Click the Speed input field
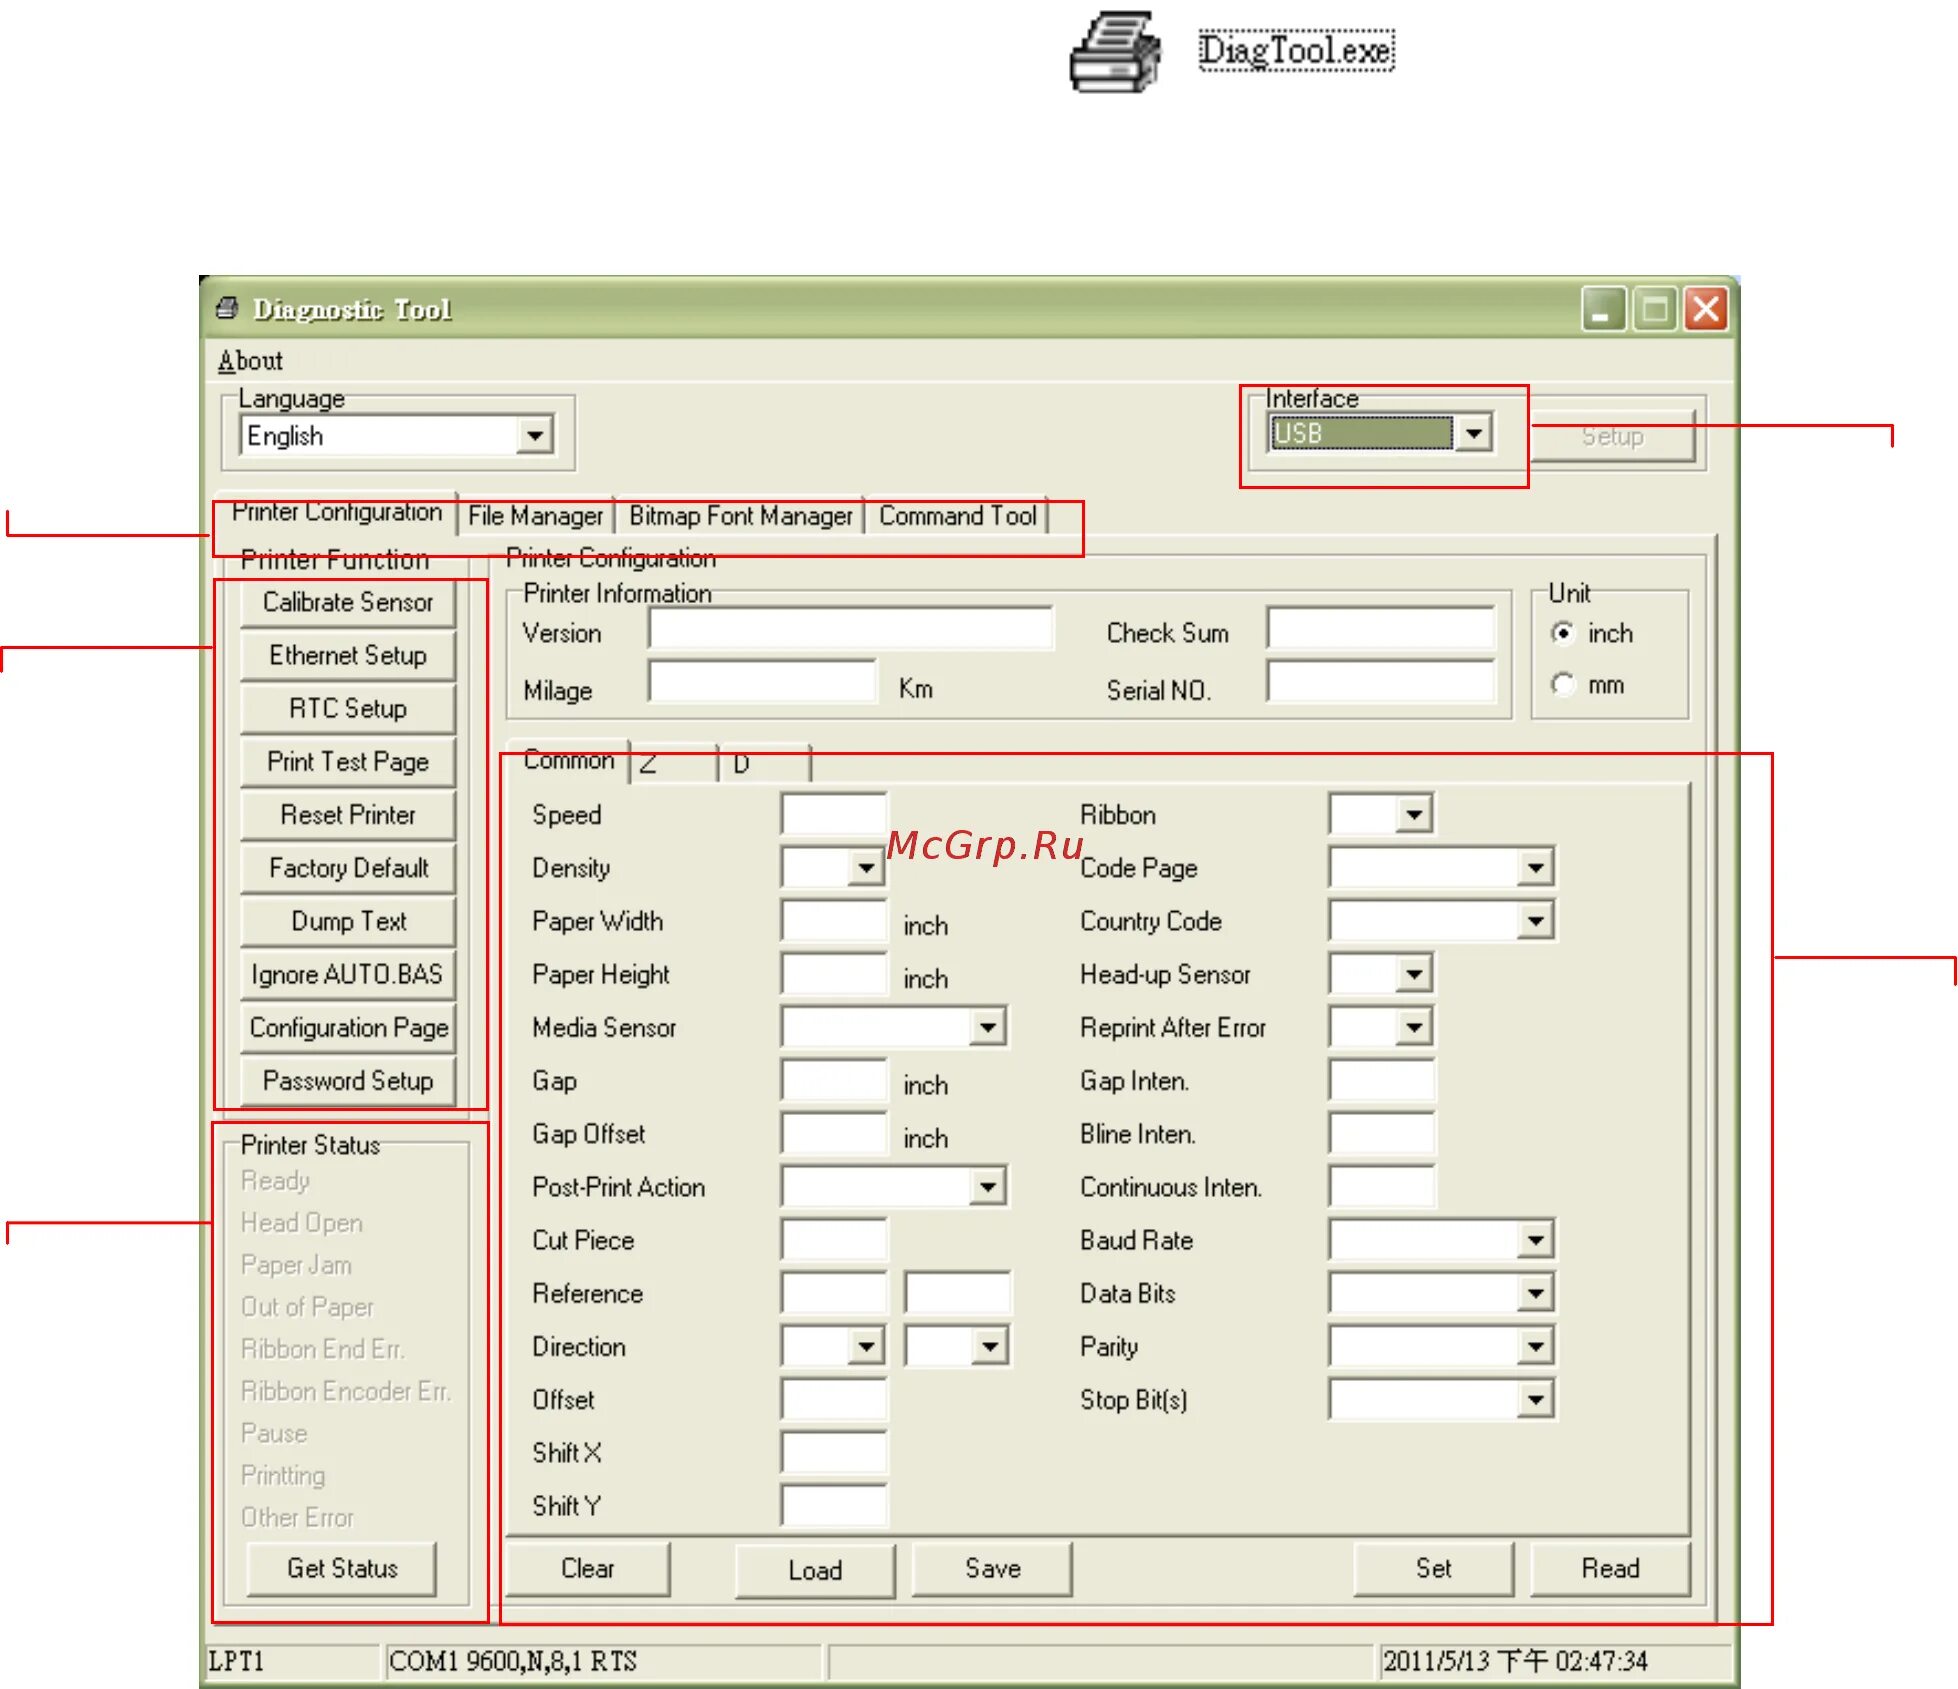Viewport: 1958px width, 1689px height. (x=833, y=814)
